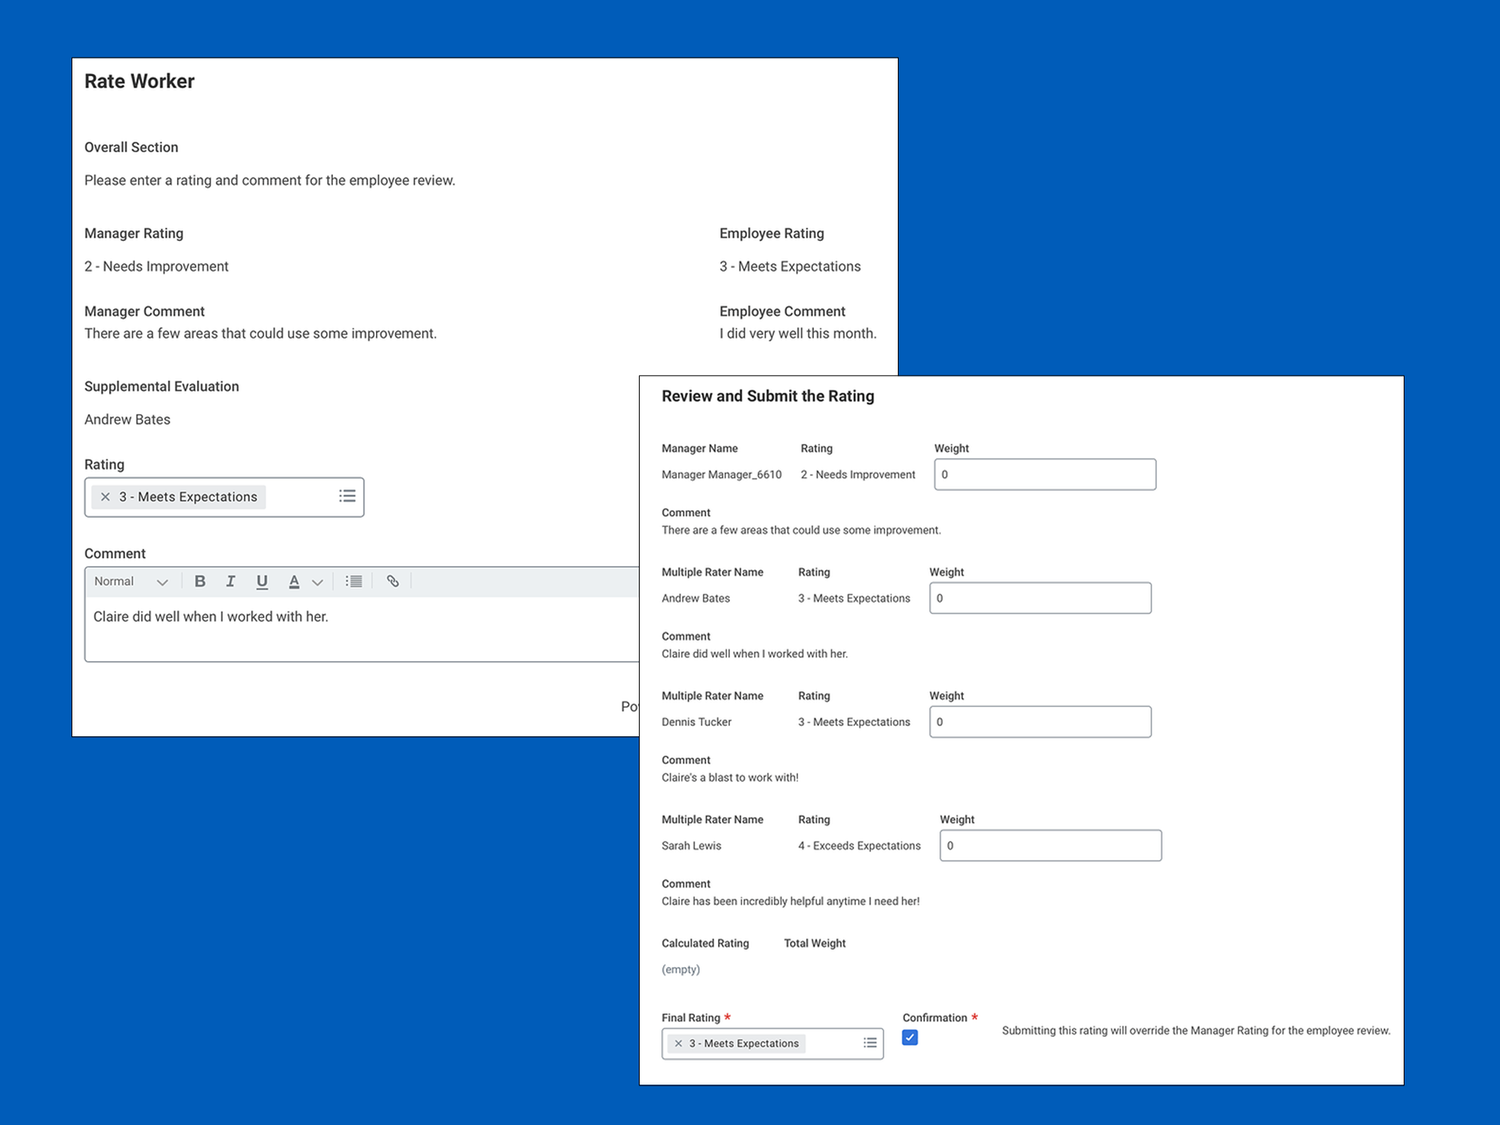The image size is (1500, 1125).
Task: Click the Supplemental Evaluation name Andrew Bates
Action: [x=127, y=419]
